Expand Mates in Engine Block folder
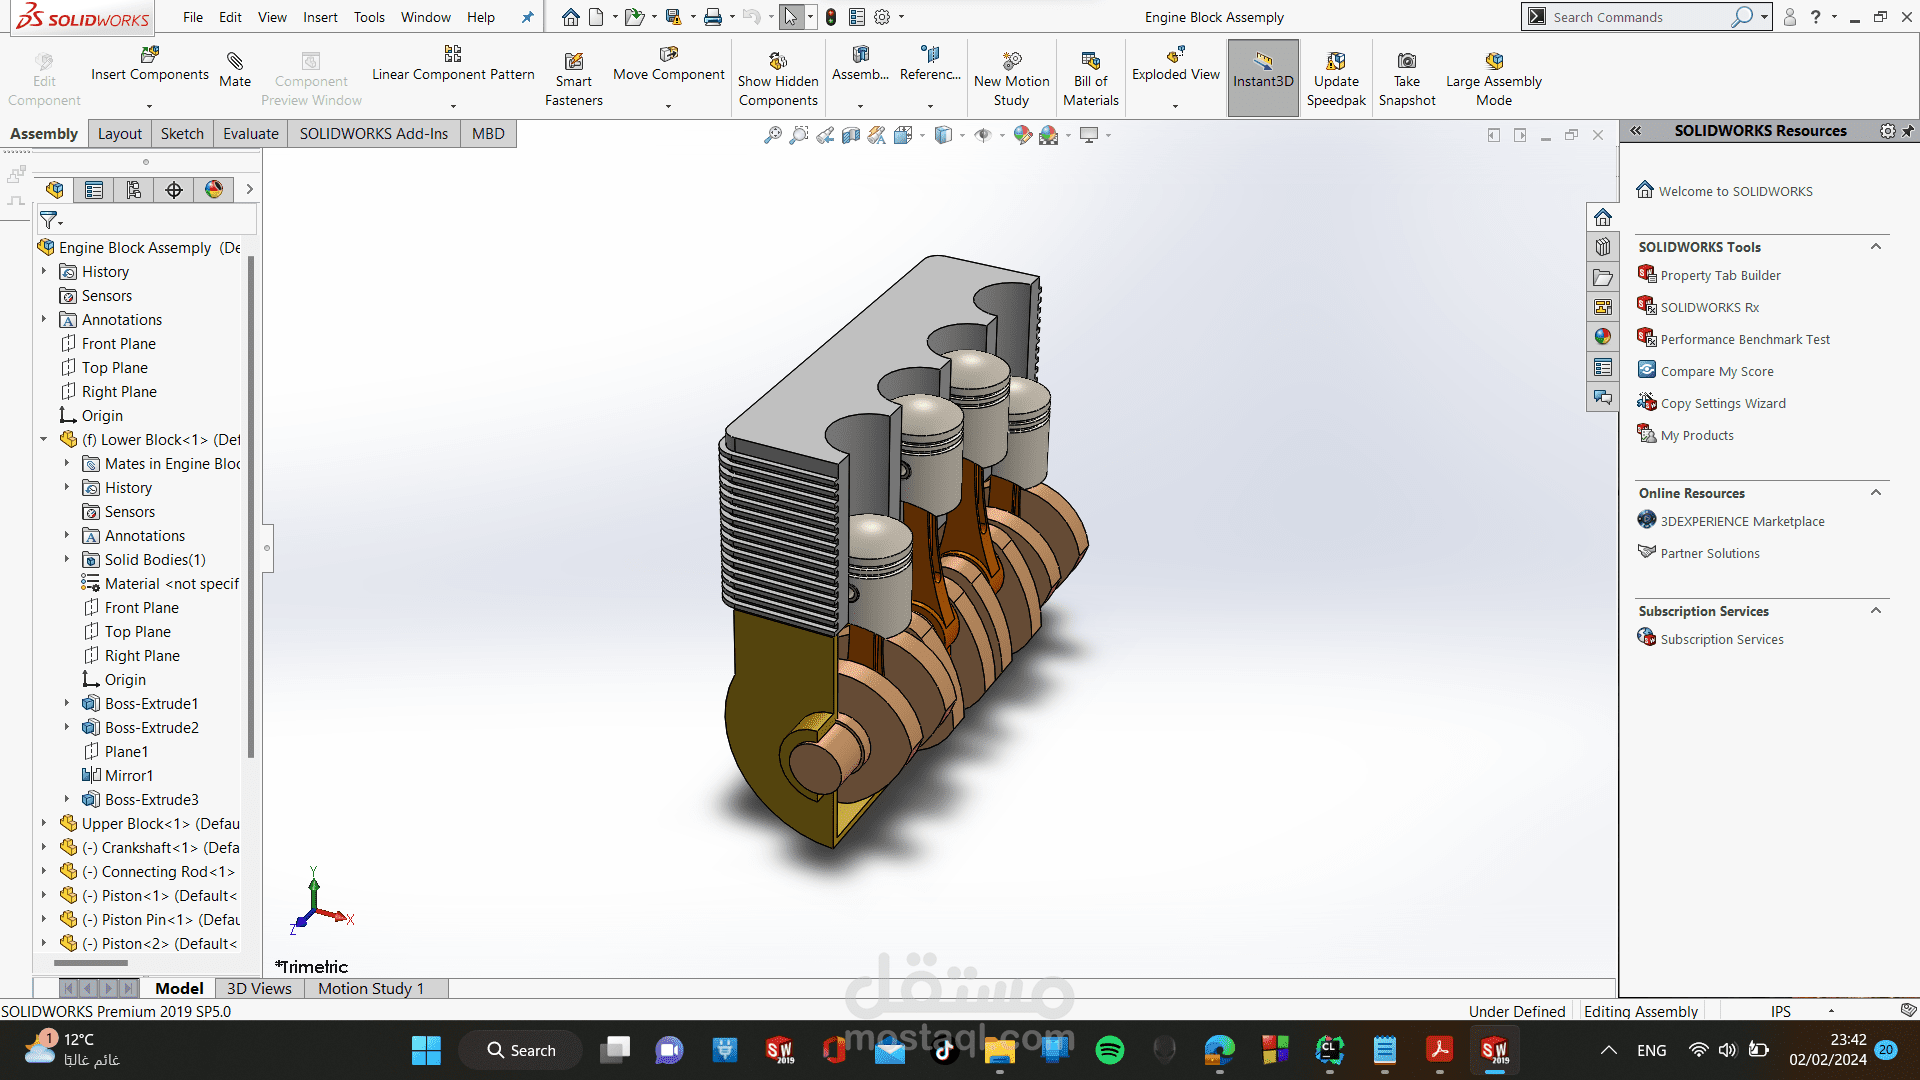The width and height of the screenshot is (1920, 1080). [x=67, y=463]
